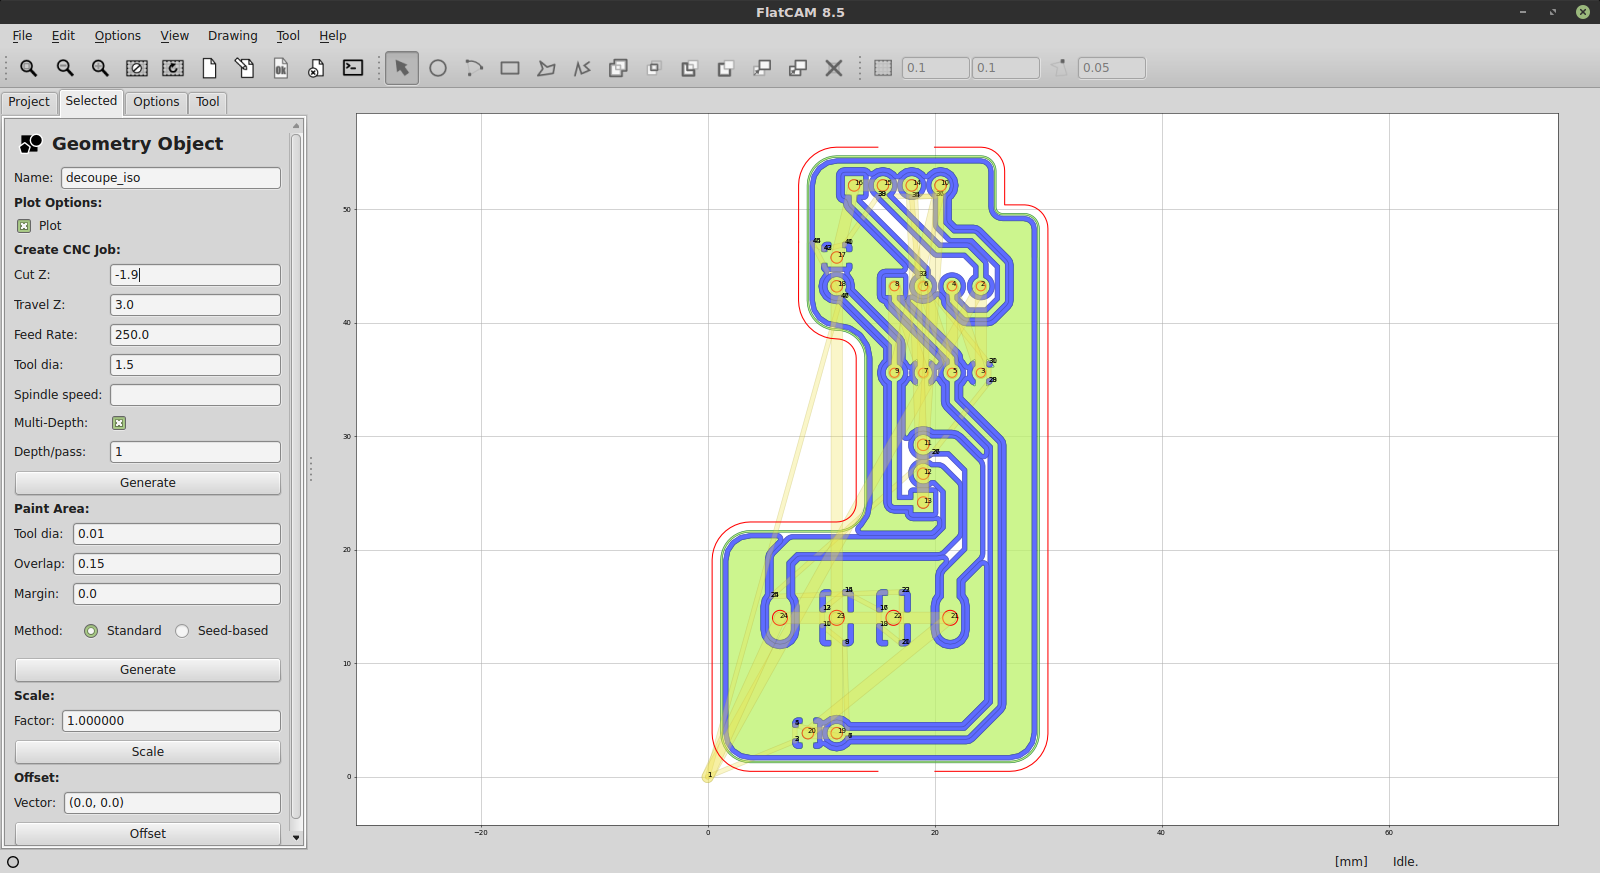Switch to the Project tab

pos(29,102)
